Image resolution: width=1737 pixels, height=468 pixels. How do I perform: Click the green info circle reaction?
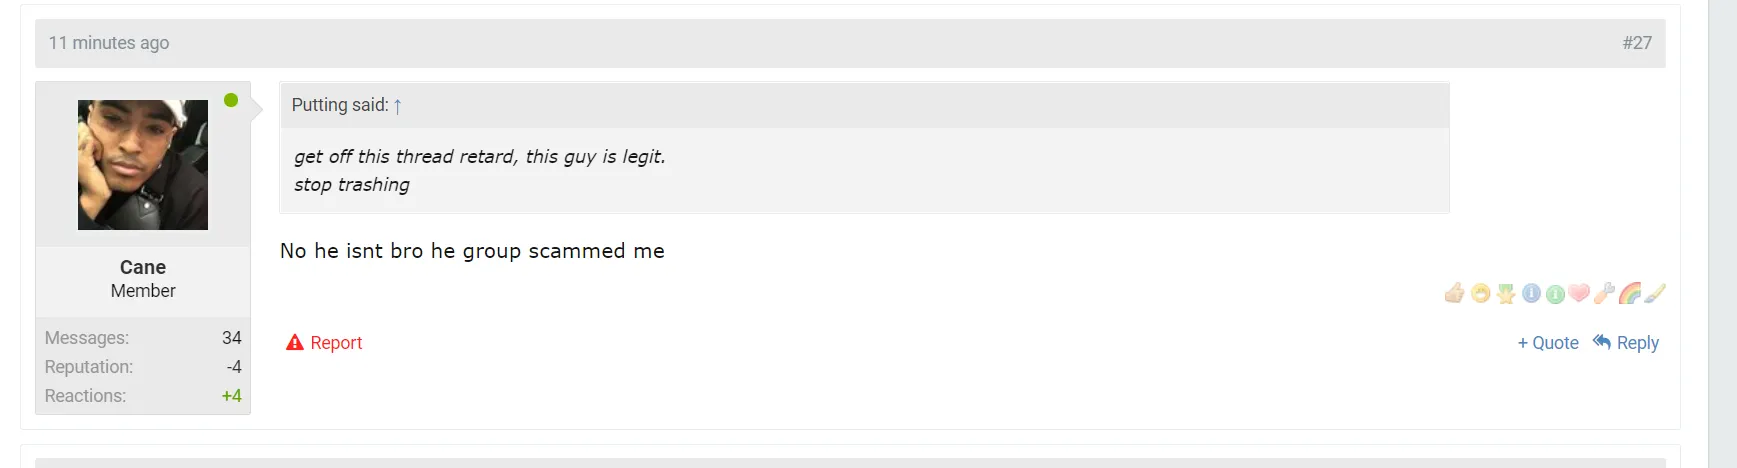1555,293
